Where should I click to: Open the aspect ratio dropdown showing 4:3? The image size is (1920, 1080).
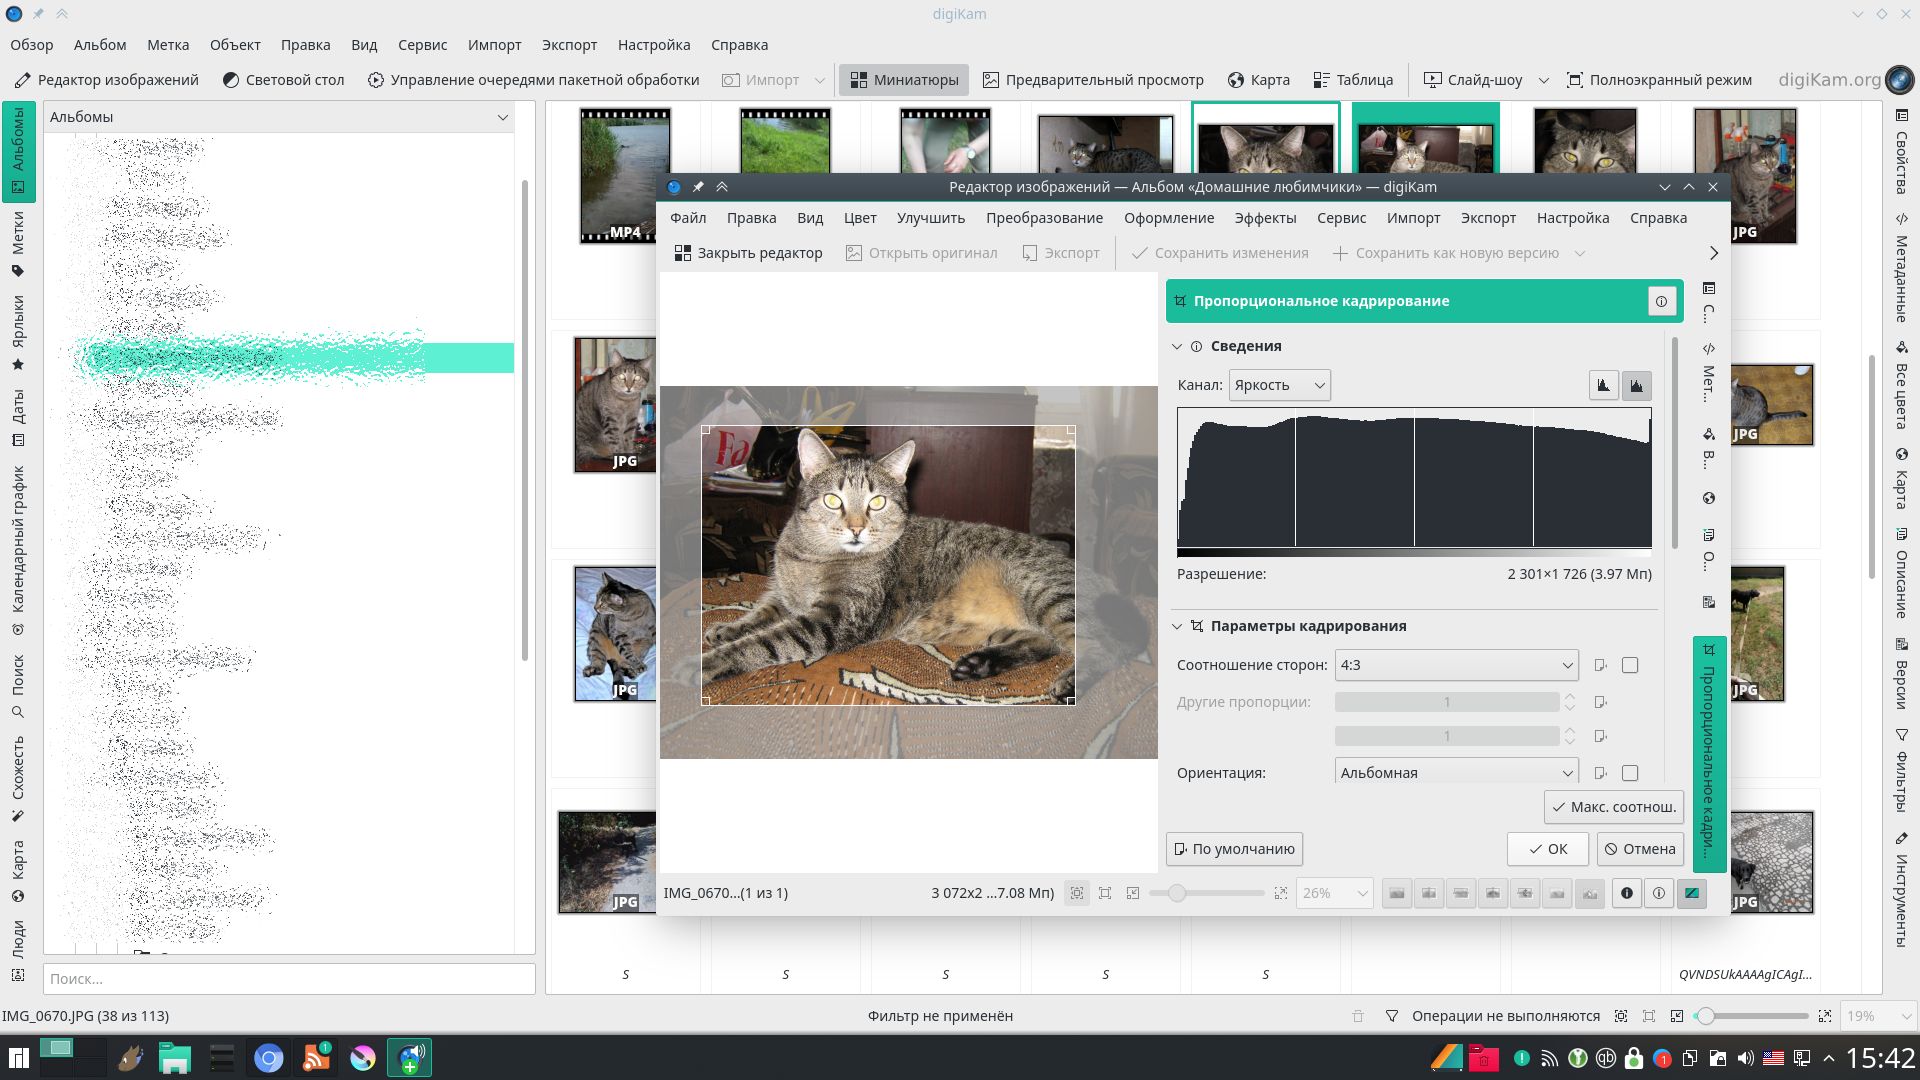click(x=1456, y=665)
